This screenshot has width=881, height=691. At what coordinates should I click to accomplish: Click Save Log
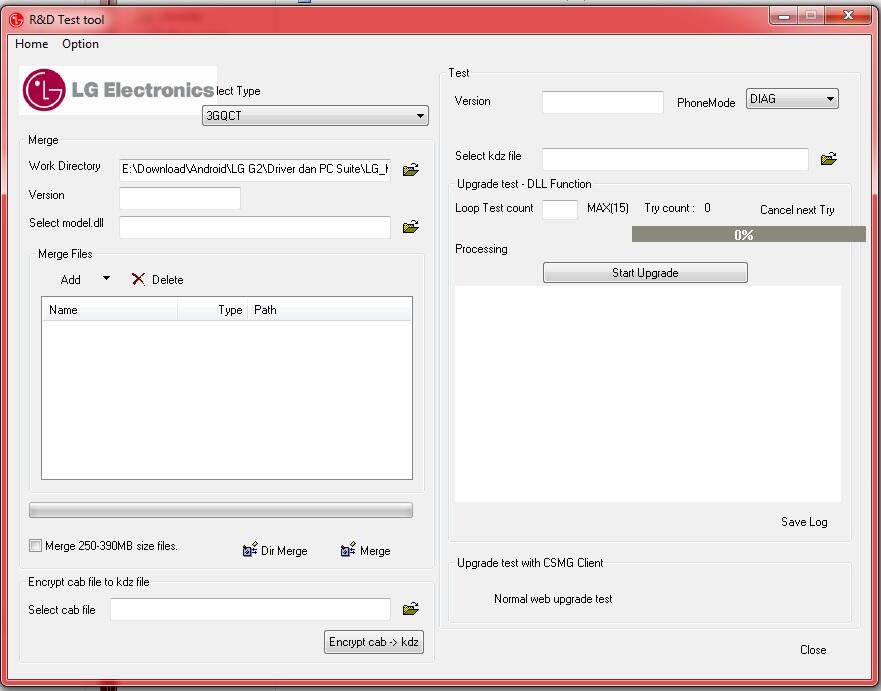point(804,522)
